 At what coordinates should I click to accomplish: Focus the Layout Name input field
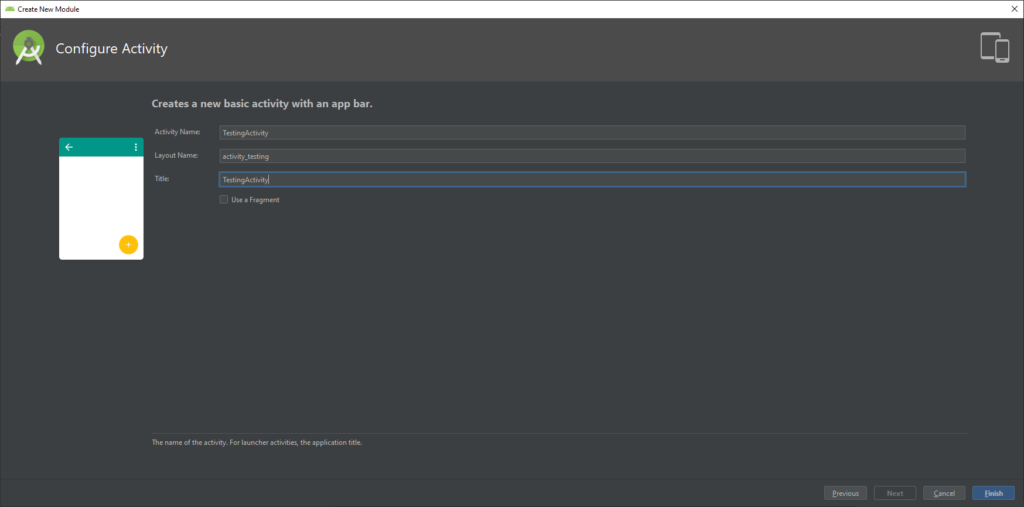click(x=592, y=156)
